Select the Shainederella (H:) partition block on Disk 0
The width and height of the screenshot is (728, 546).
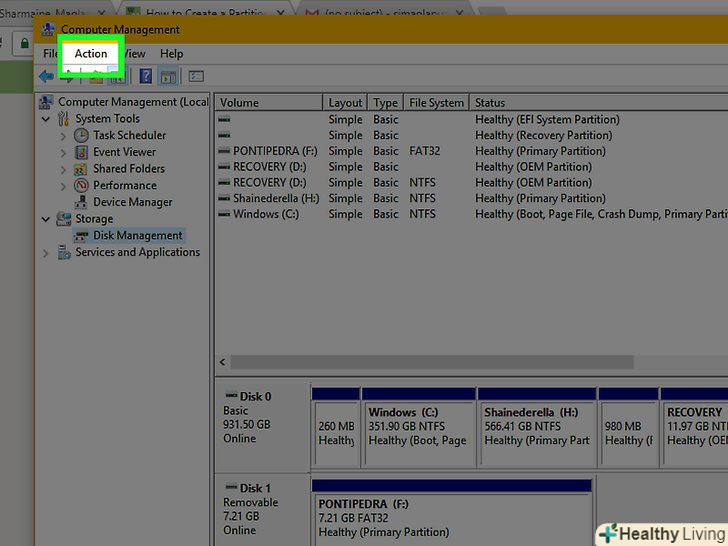[x=536, y=426]
